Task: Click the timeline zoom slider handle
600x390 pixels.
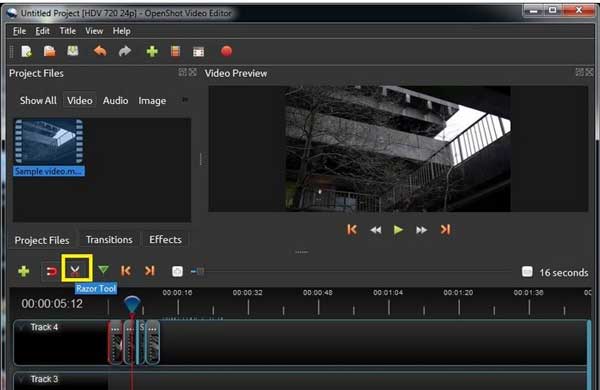Action: [199, 271]
